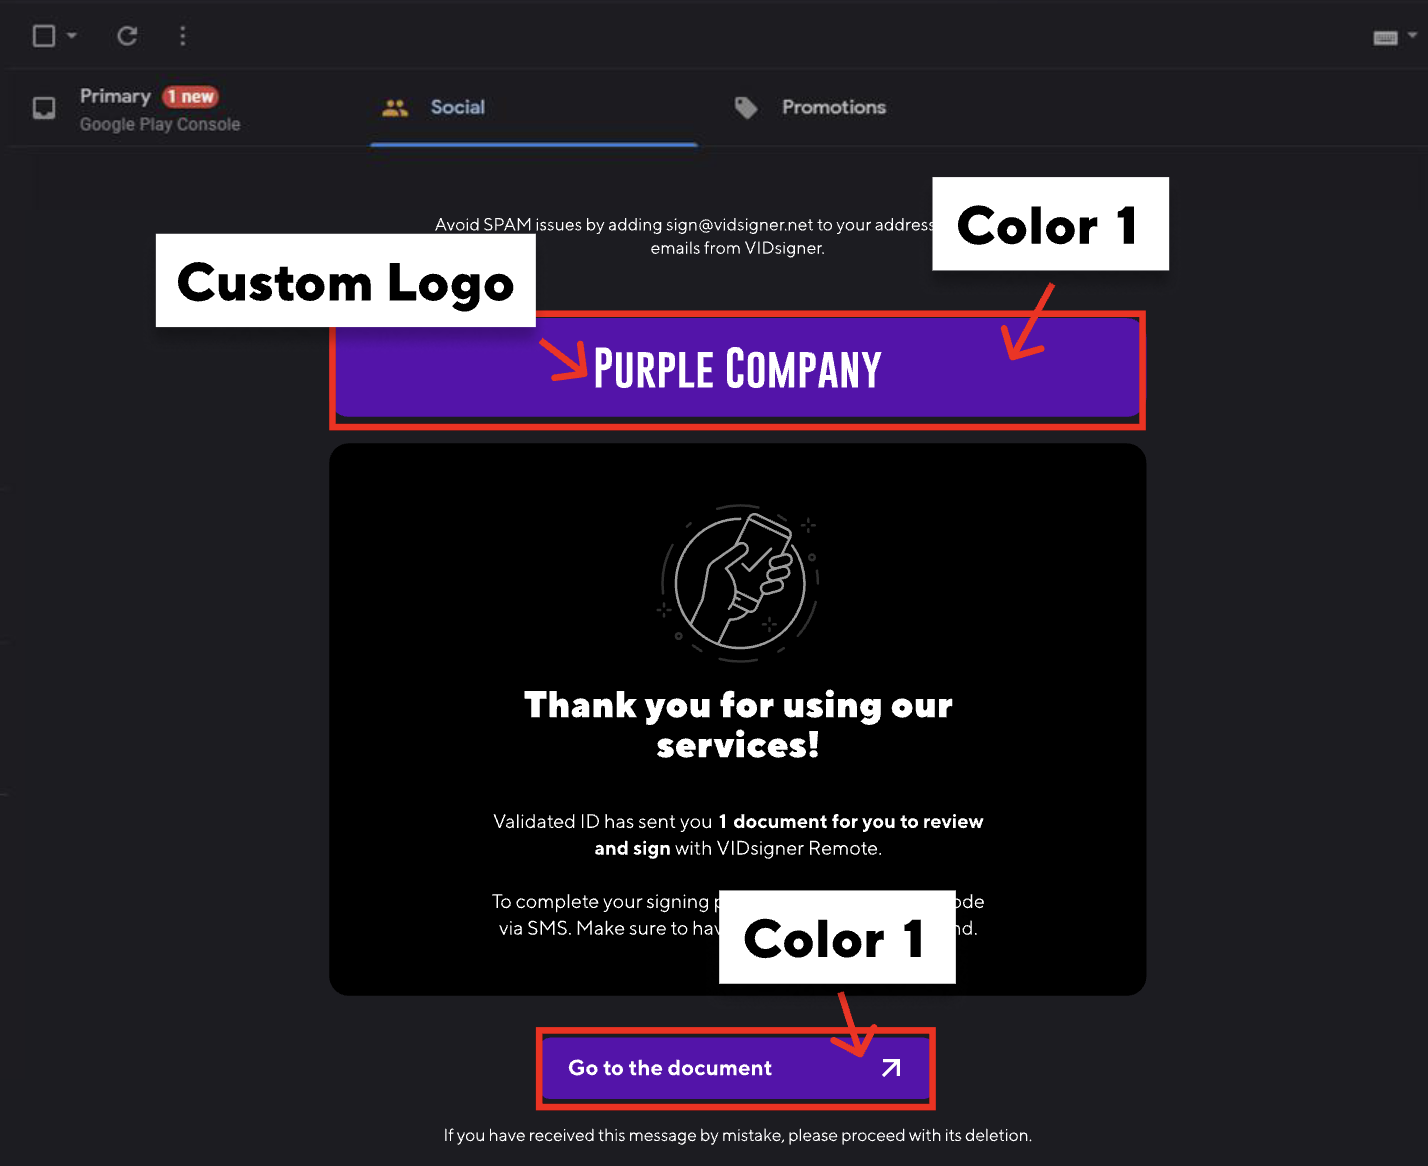Click the 1 new badge
The height and width of the screenshot is (1166, 1428).
190,97
